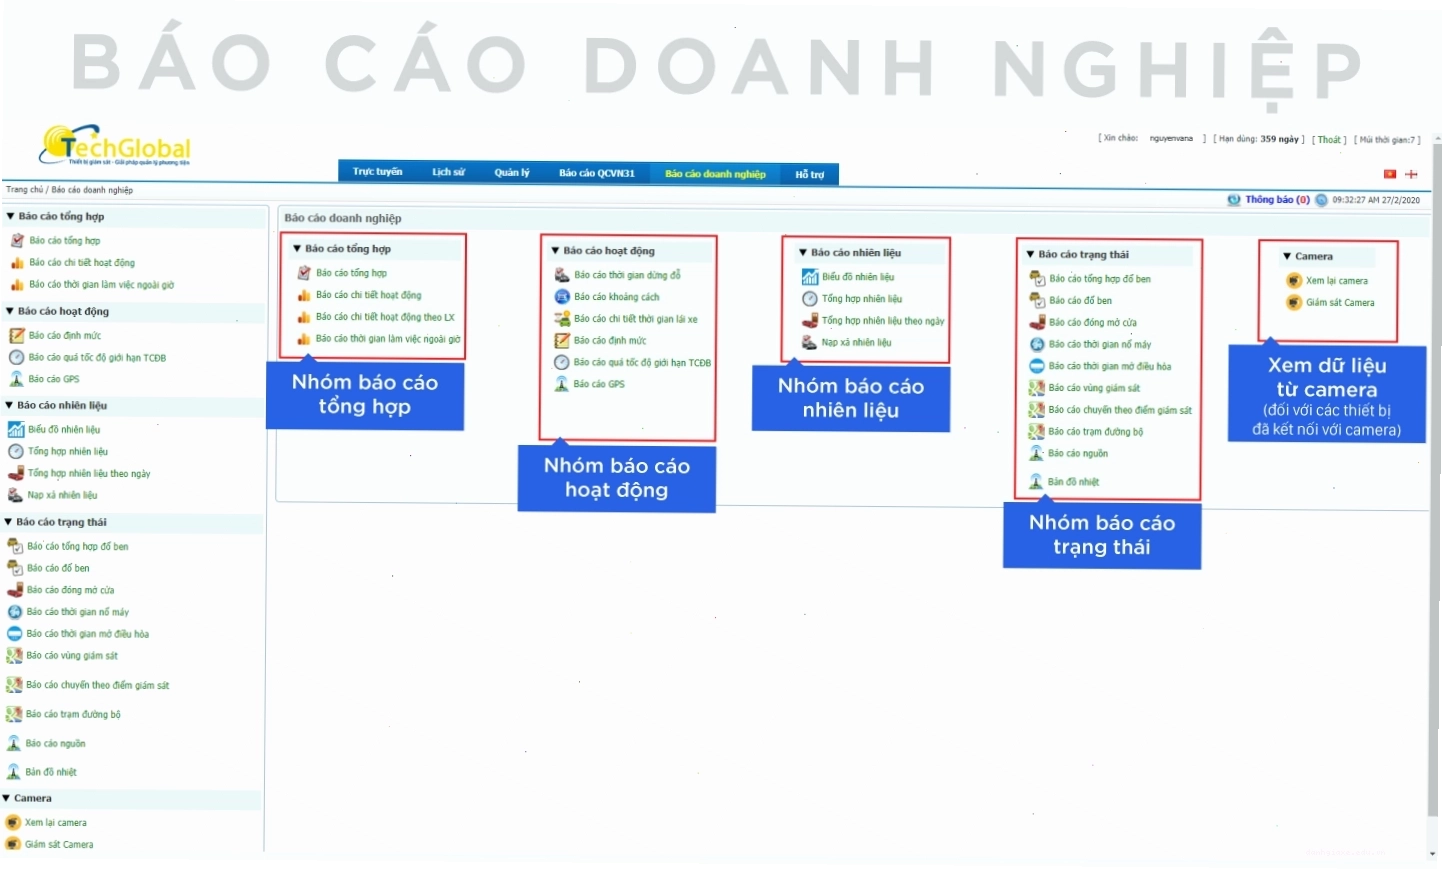
Task: Open the Hỗ trợ tab
Action: point(809,175)
